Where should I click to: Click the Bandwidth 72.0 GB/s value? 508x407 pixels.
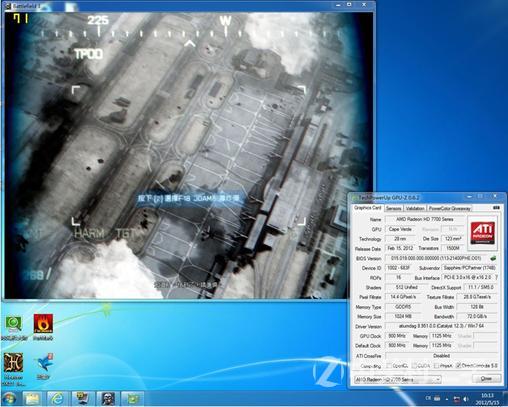(477, 316)
